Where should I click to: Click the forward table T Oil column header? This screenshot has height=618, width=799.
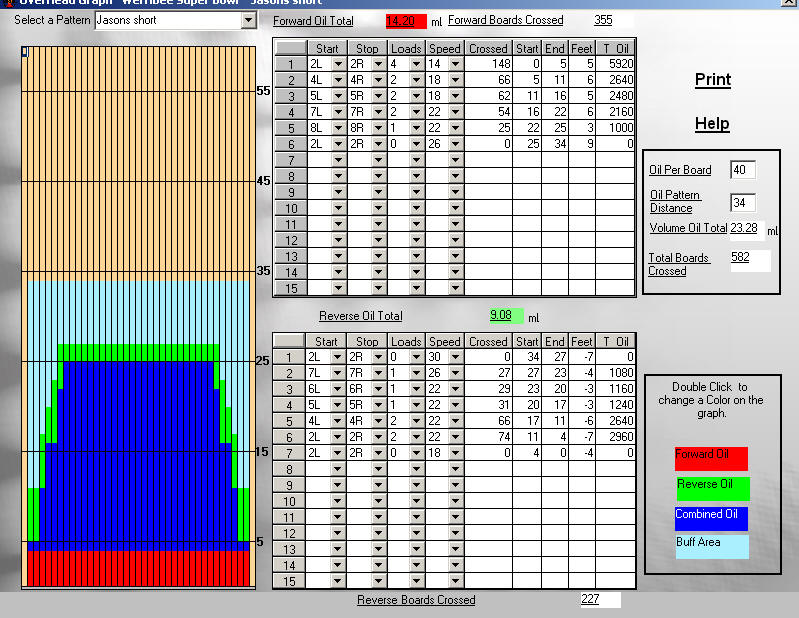point(616,48)
